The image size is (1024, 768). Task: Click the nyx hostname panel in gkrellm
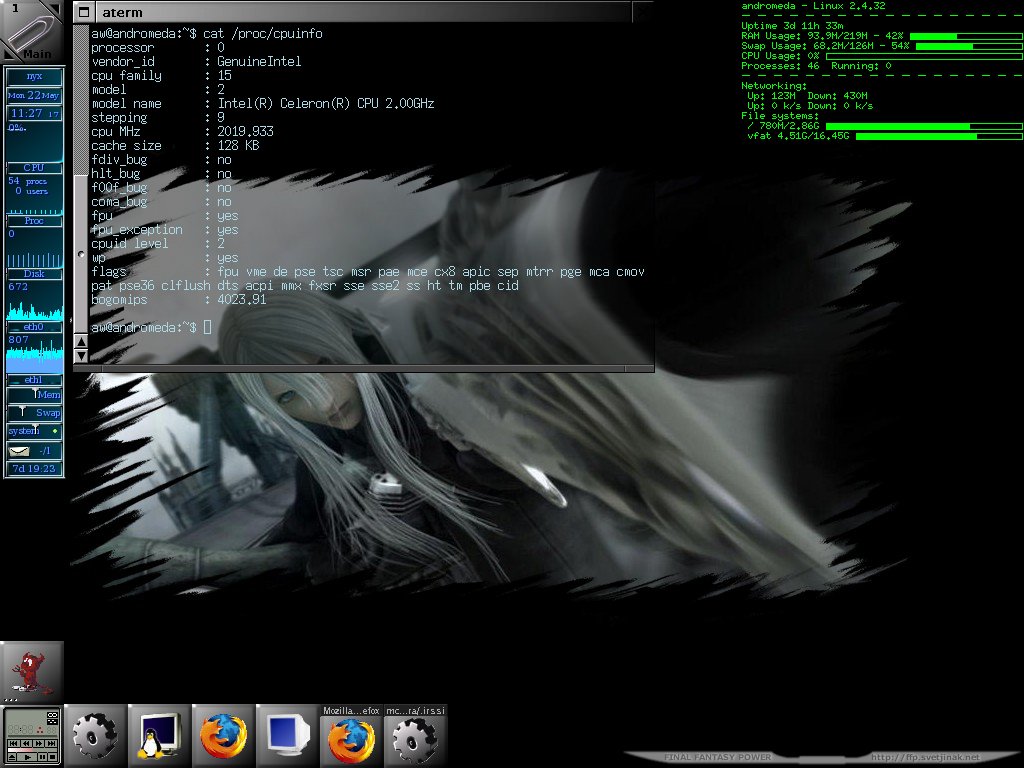34,76
